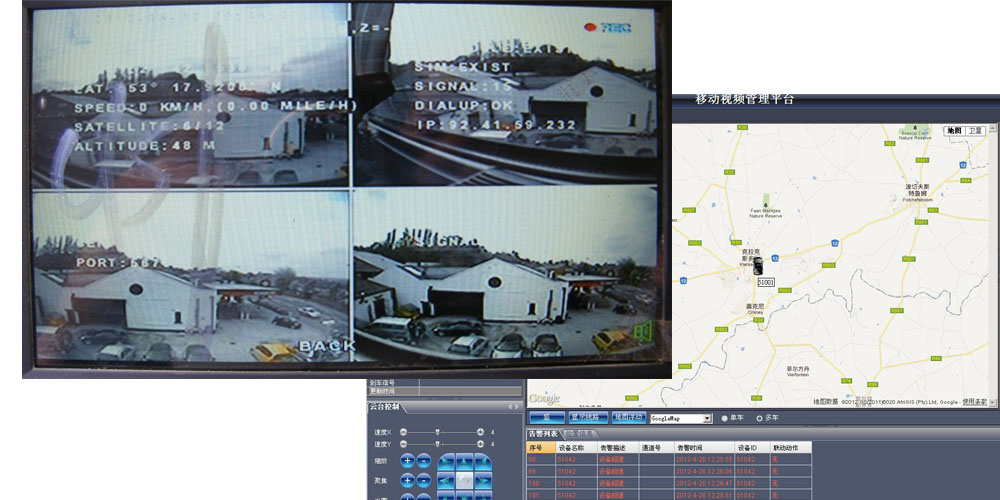Image resolution: width=1000 pixels, height=500 pixels.
Task: Click the focus minus button in PTZ control
Action: click(423, 481)
